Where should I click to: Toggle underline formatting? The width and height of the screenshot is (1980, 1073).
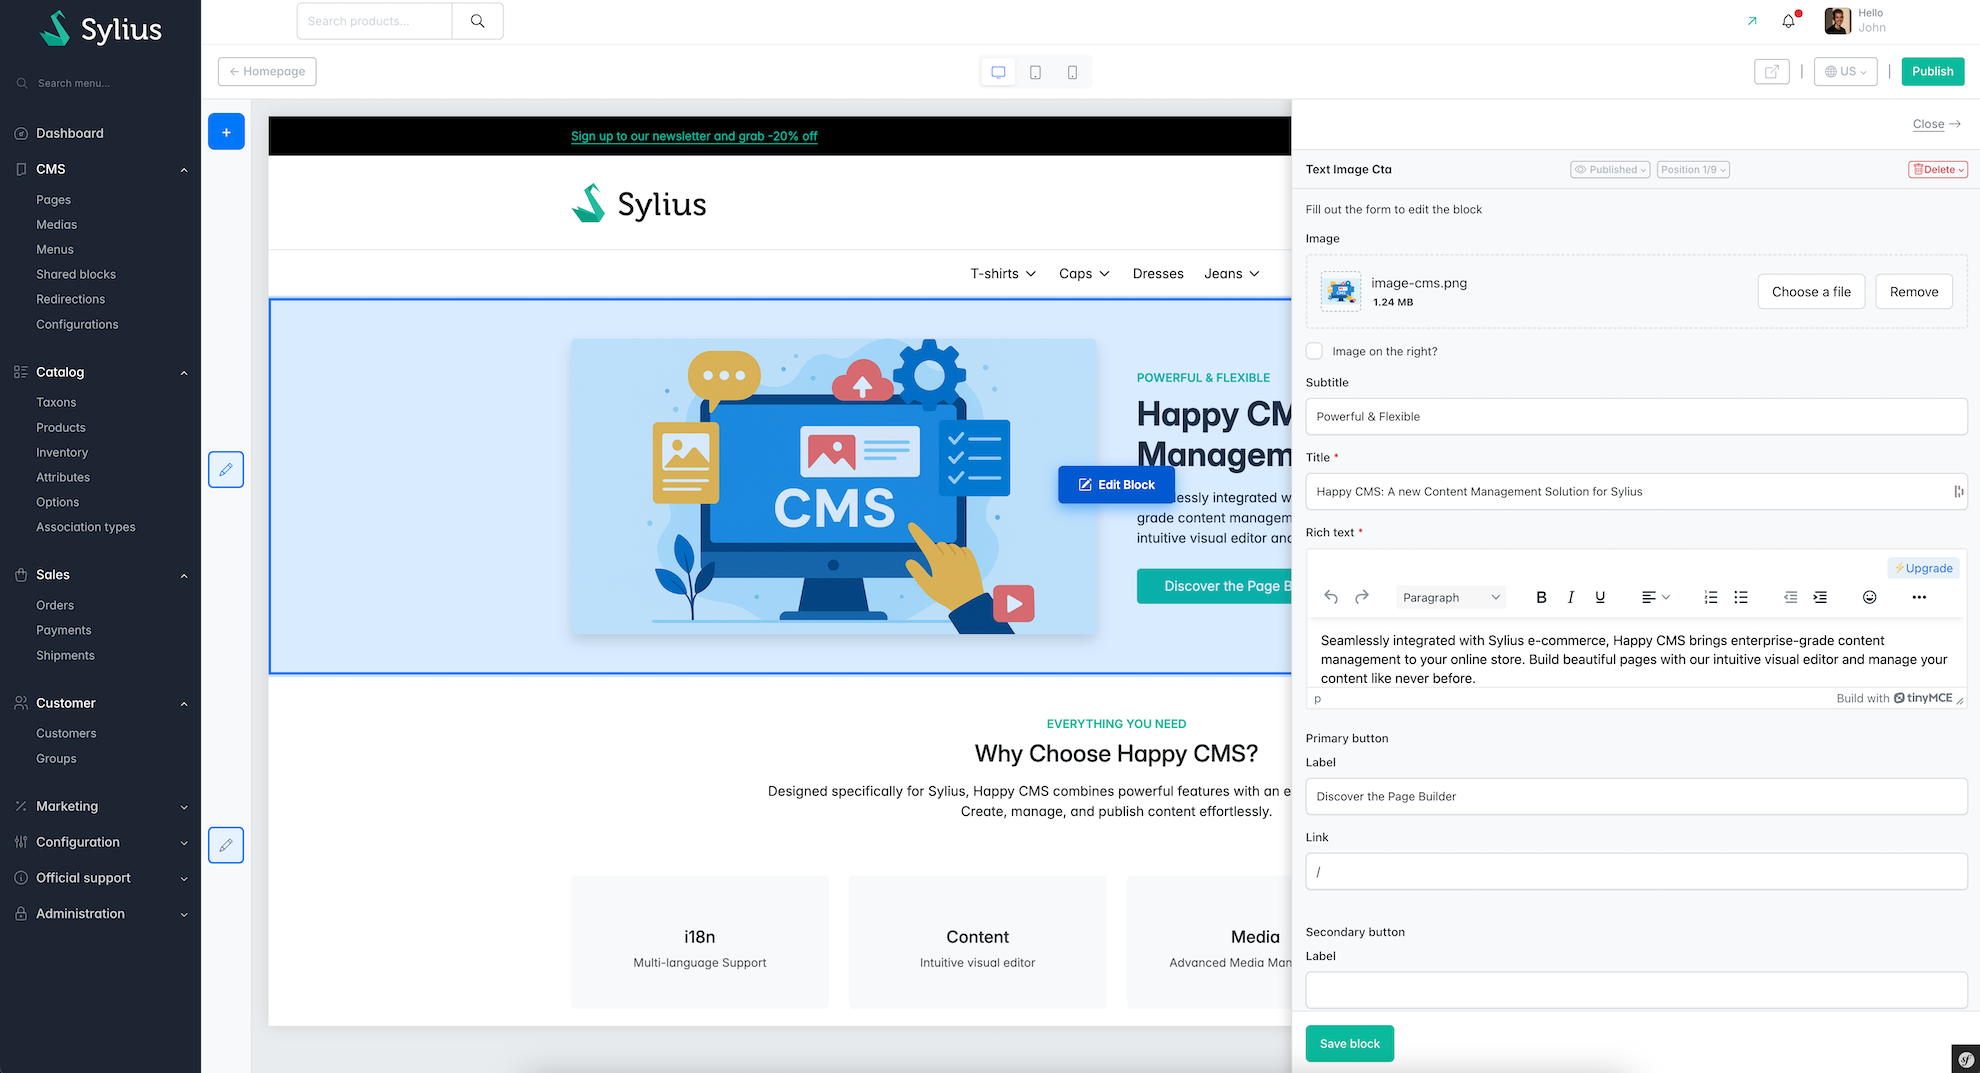coord(1600,597)
